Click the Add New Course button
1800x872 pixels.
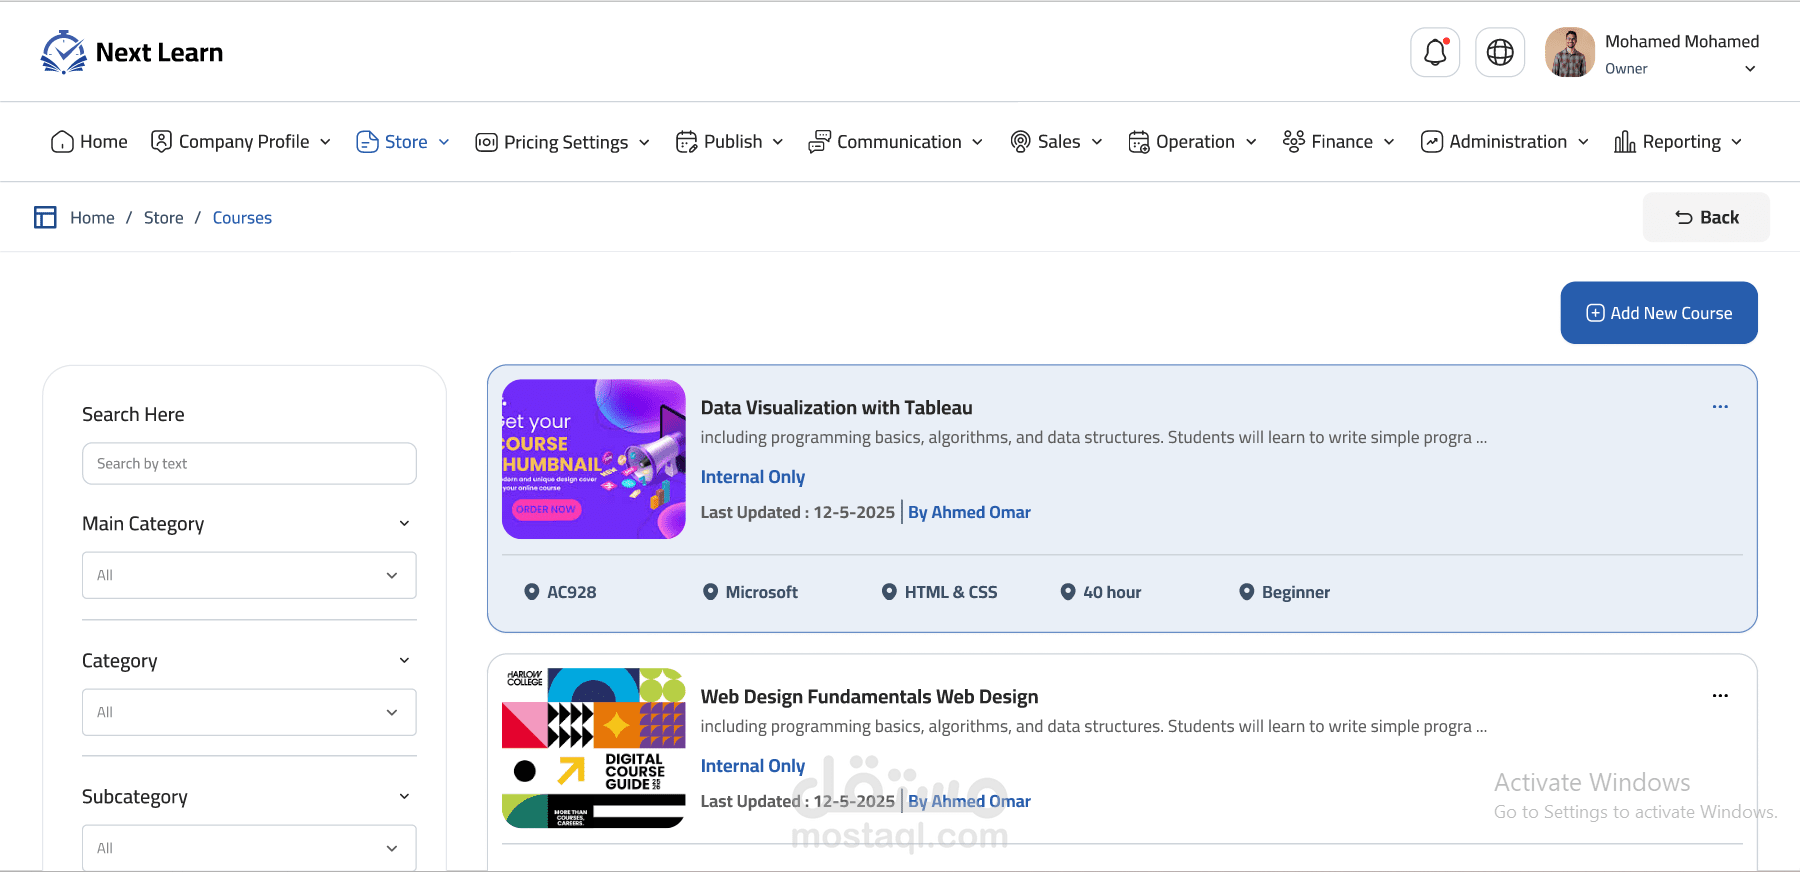pos(1659,313)
